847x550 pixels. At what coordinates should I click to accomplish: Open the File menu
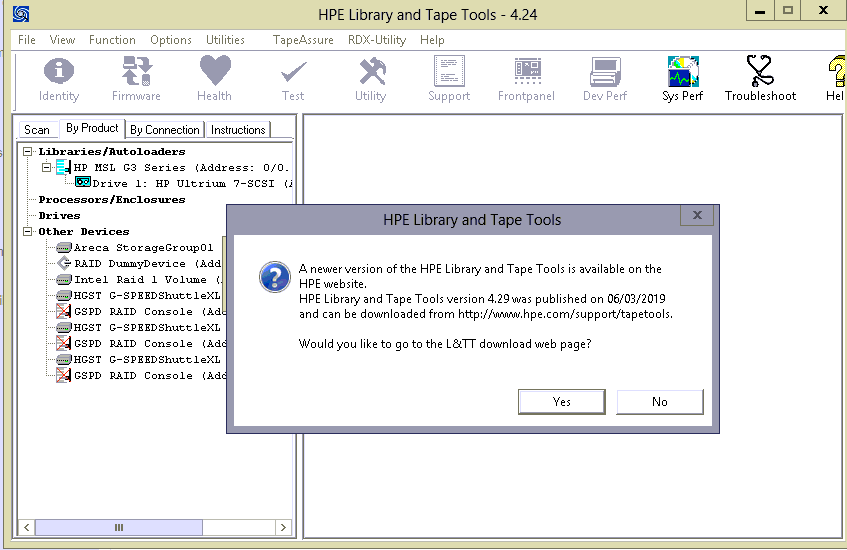click(26, 40)
